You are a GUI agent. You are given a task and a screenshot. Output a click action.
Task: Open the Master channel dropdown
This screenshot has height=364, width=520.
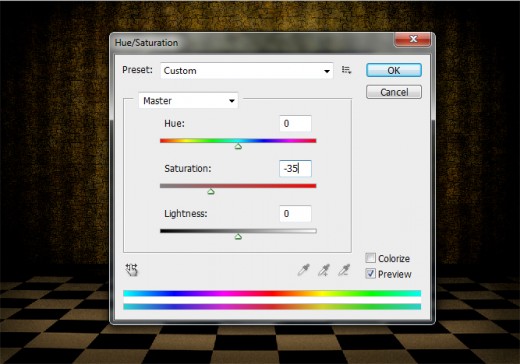[x=188, y=101]
